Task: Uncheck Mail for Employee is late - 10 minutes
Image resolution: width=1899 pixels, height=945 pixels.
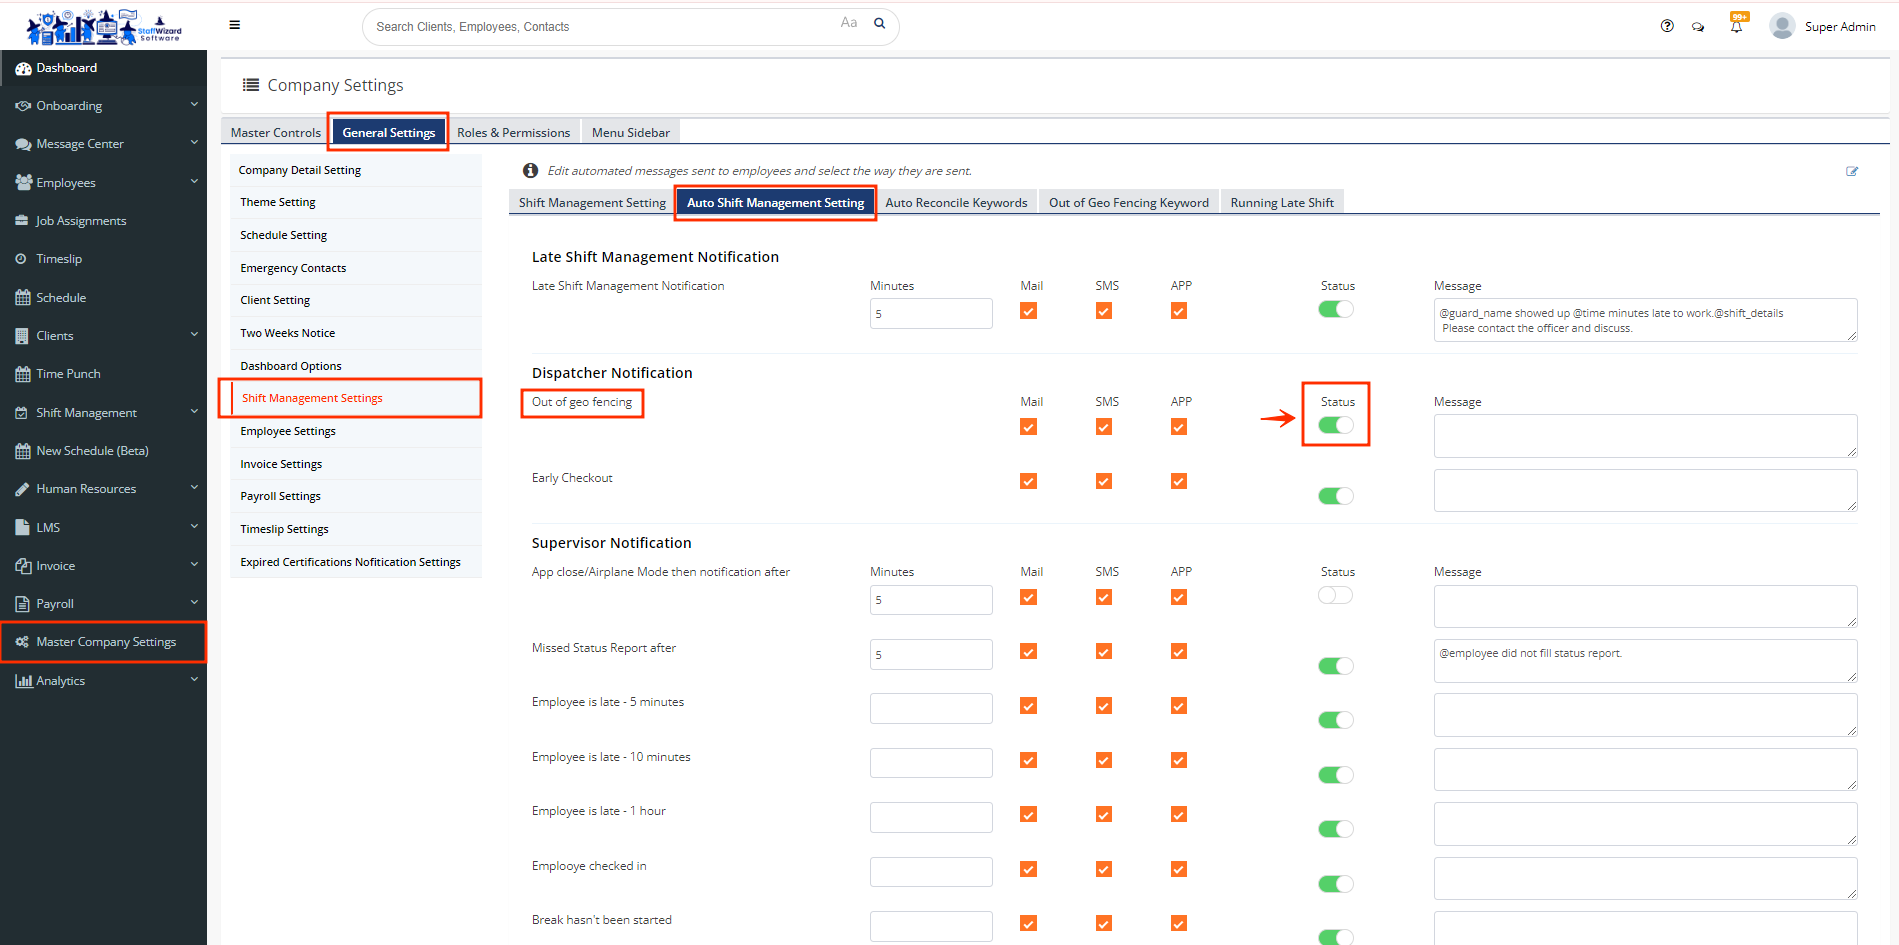Action: pos(1028,760)
